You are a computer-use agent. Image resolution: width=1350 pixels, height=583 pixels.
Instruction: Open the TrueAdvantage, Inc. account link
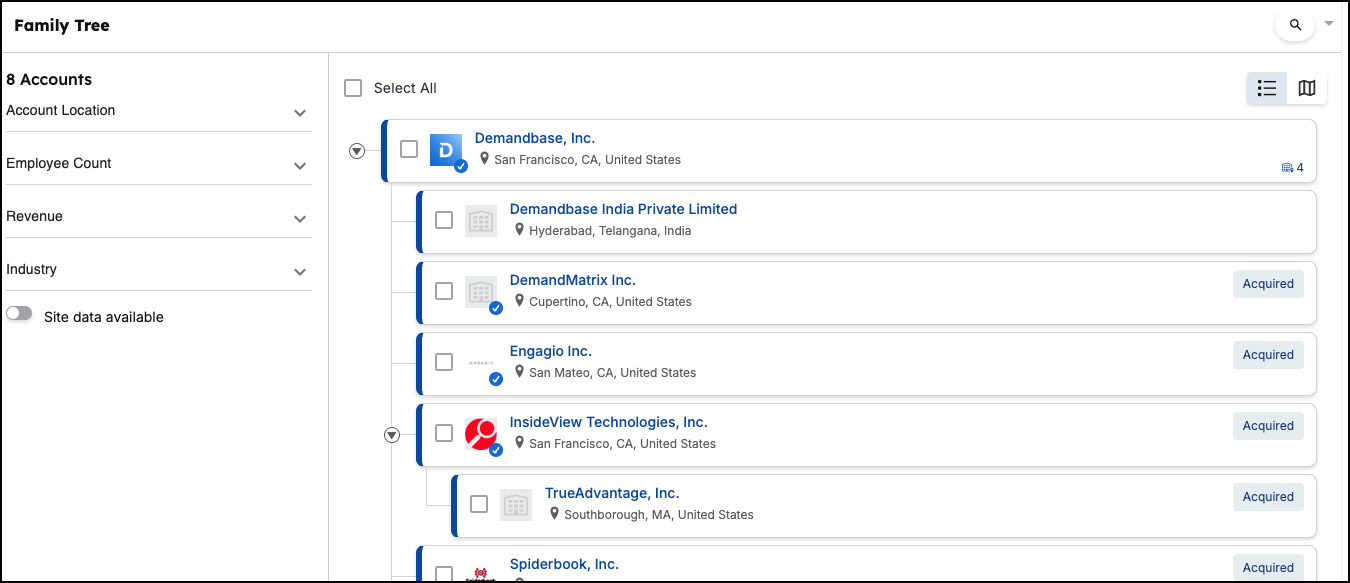tap(612, 493)
